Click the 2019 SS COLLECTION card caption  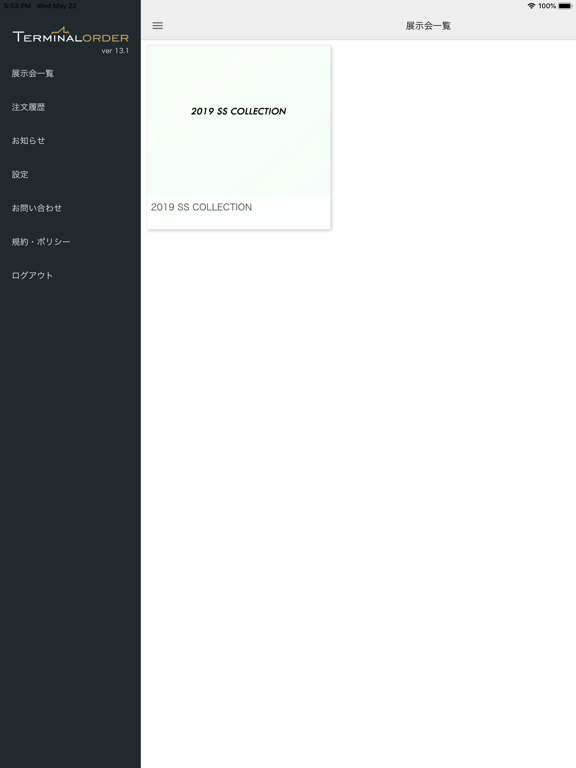[201, 207]
